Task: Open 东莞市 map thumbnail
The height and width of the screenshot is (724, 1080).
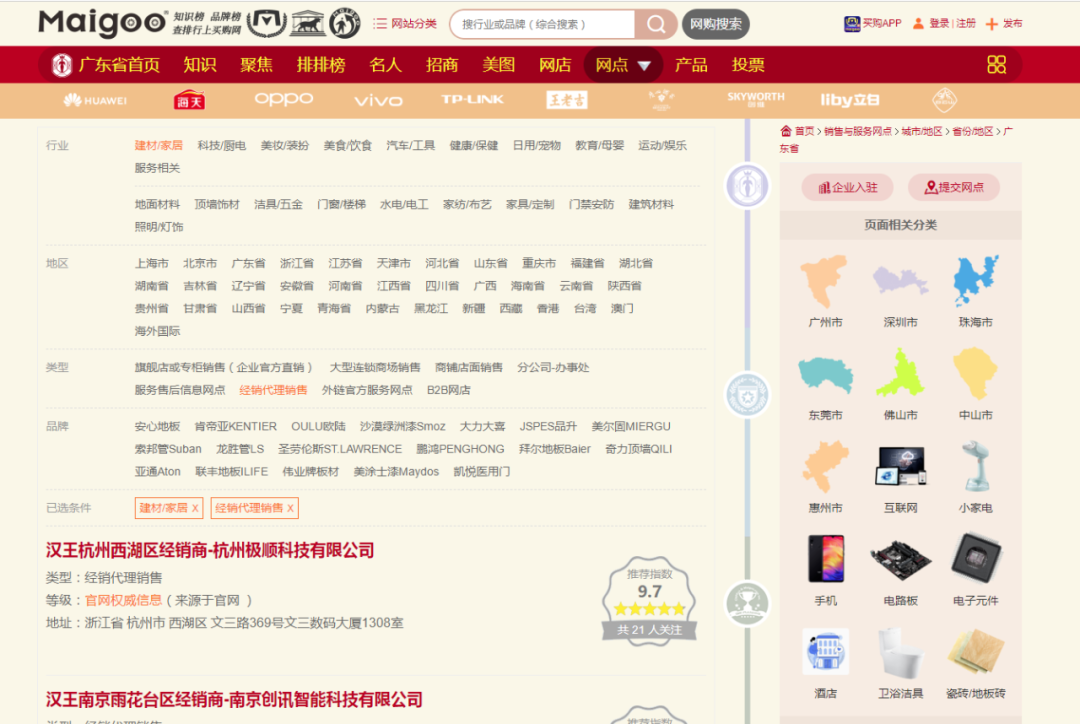Action: (x=825, y=375)
